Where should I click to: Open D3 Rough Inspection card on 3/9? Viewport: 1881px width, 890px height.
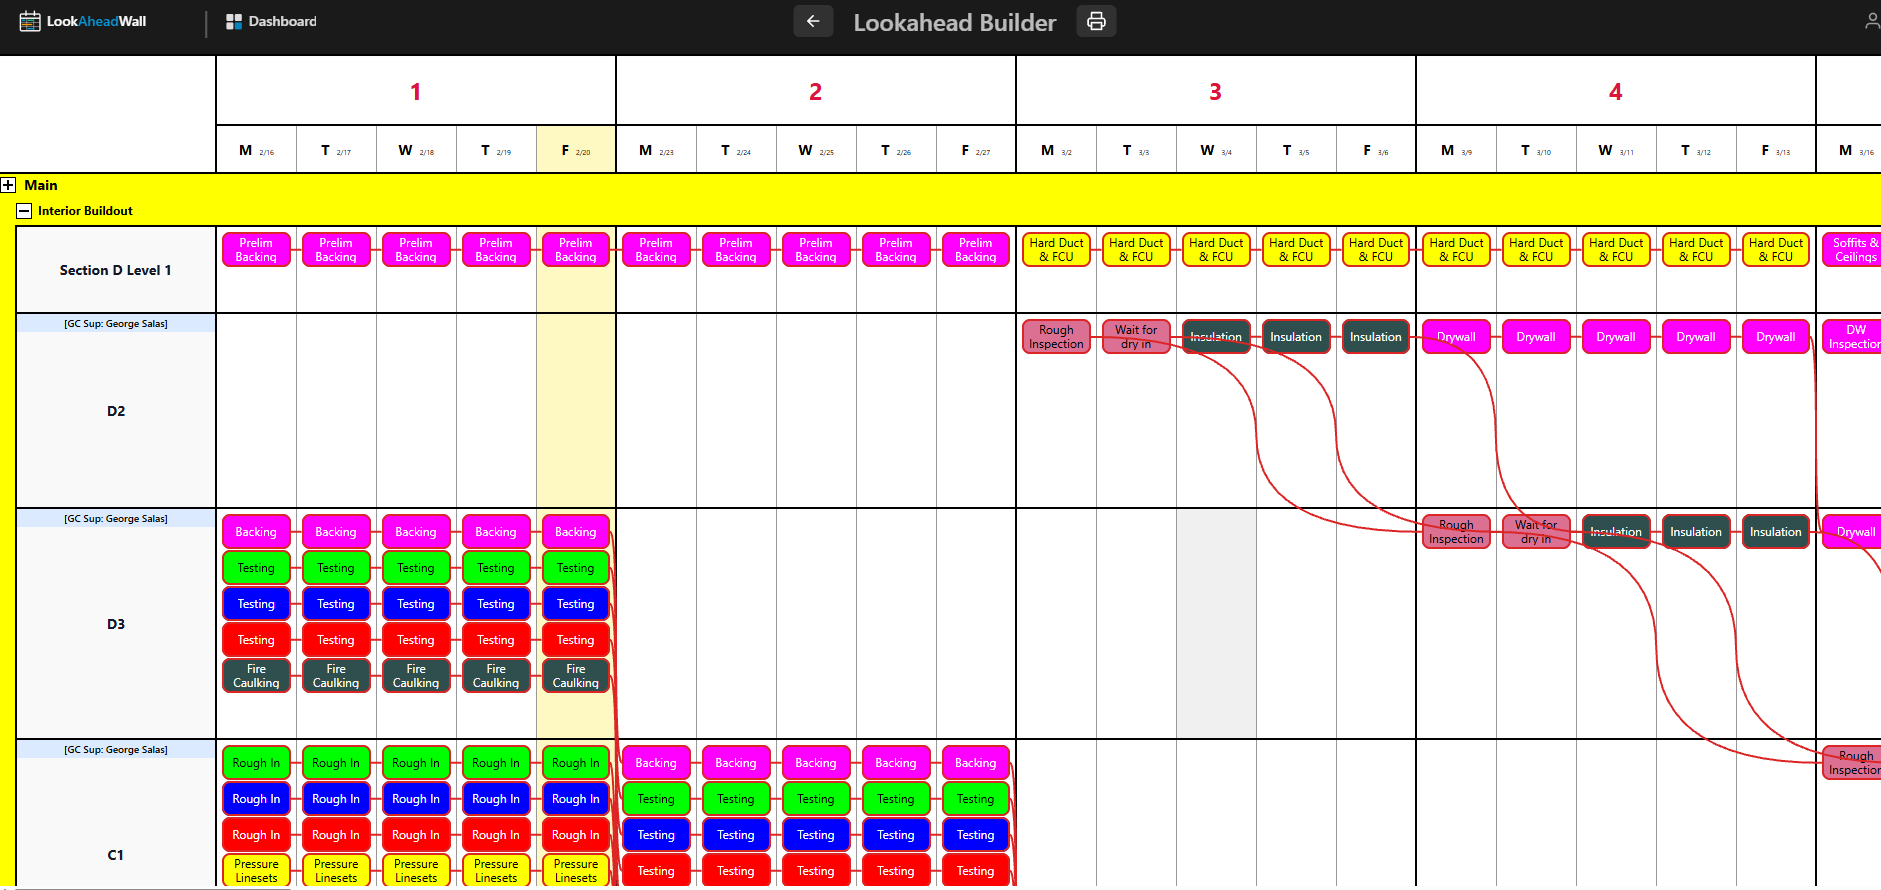click(x=1456, y=532)
